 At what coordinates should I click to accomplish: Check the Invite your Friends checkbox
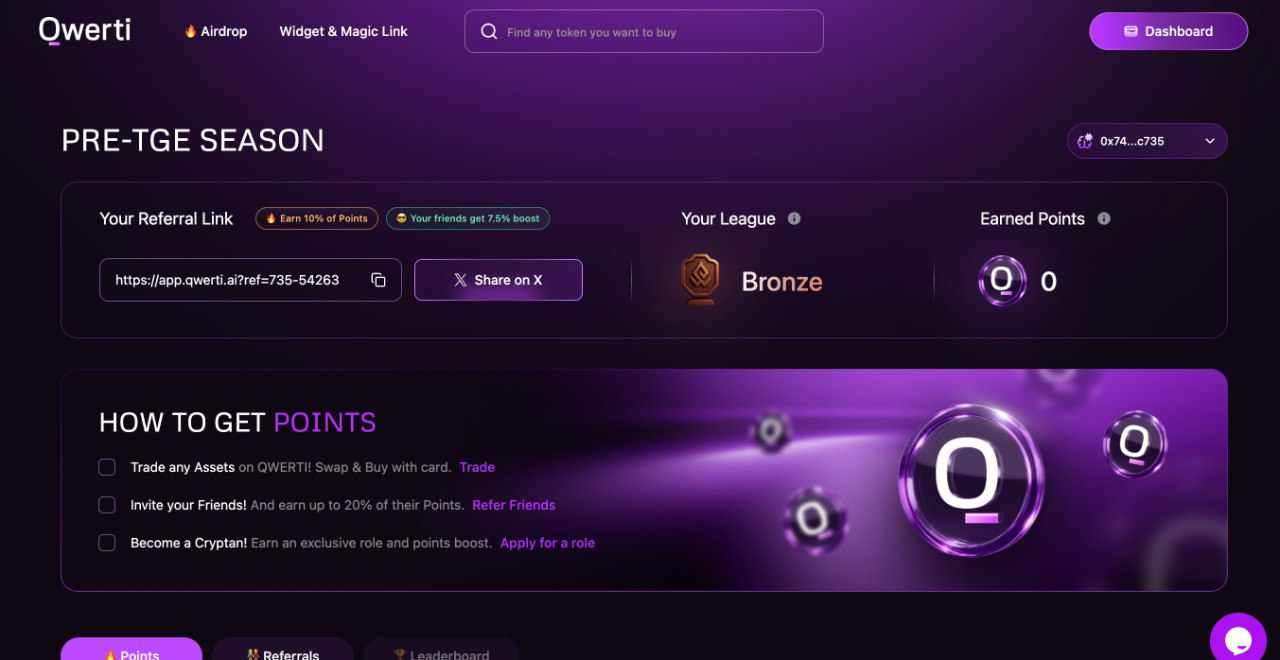pos(107,505)
